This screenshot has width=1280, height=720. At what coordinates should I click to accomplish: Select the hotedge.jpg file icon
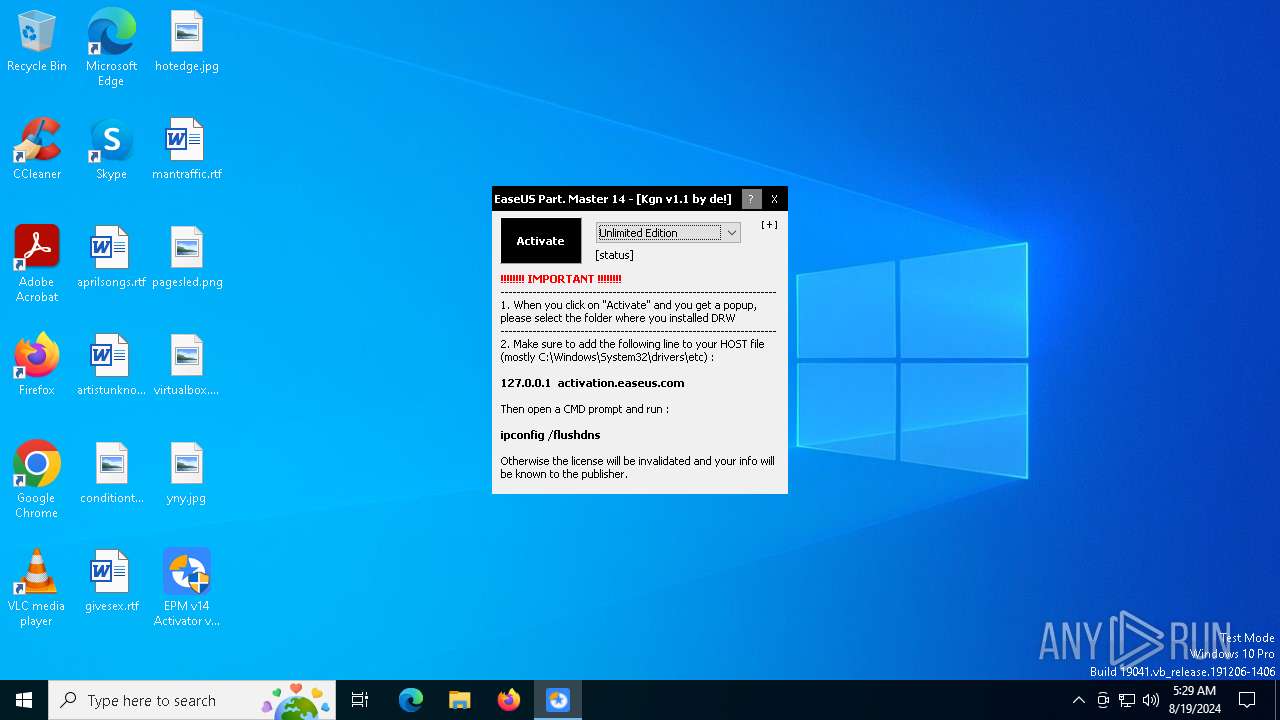coord(187,42)
